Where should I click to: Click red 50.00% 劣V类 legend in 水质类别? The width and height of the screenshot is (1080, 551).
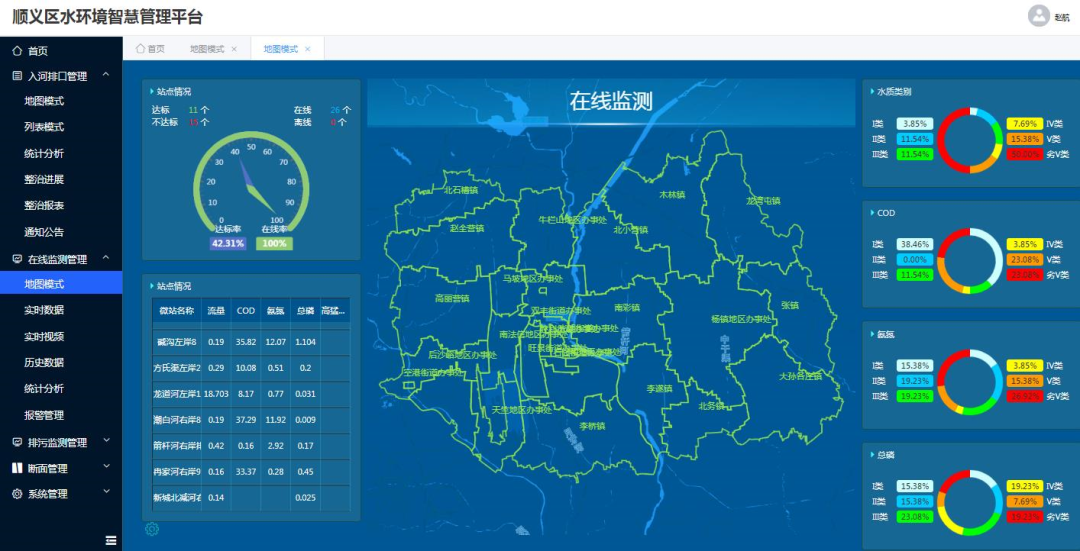point(1024,154)
